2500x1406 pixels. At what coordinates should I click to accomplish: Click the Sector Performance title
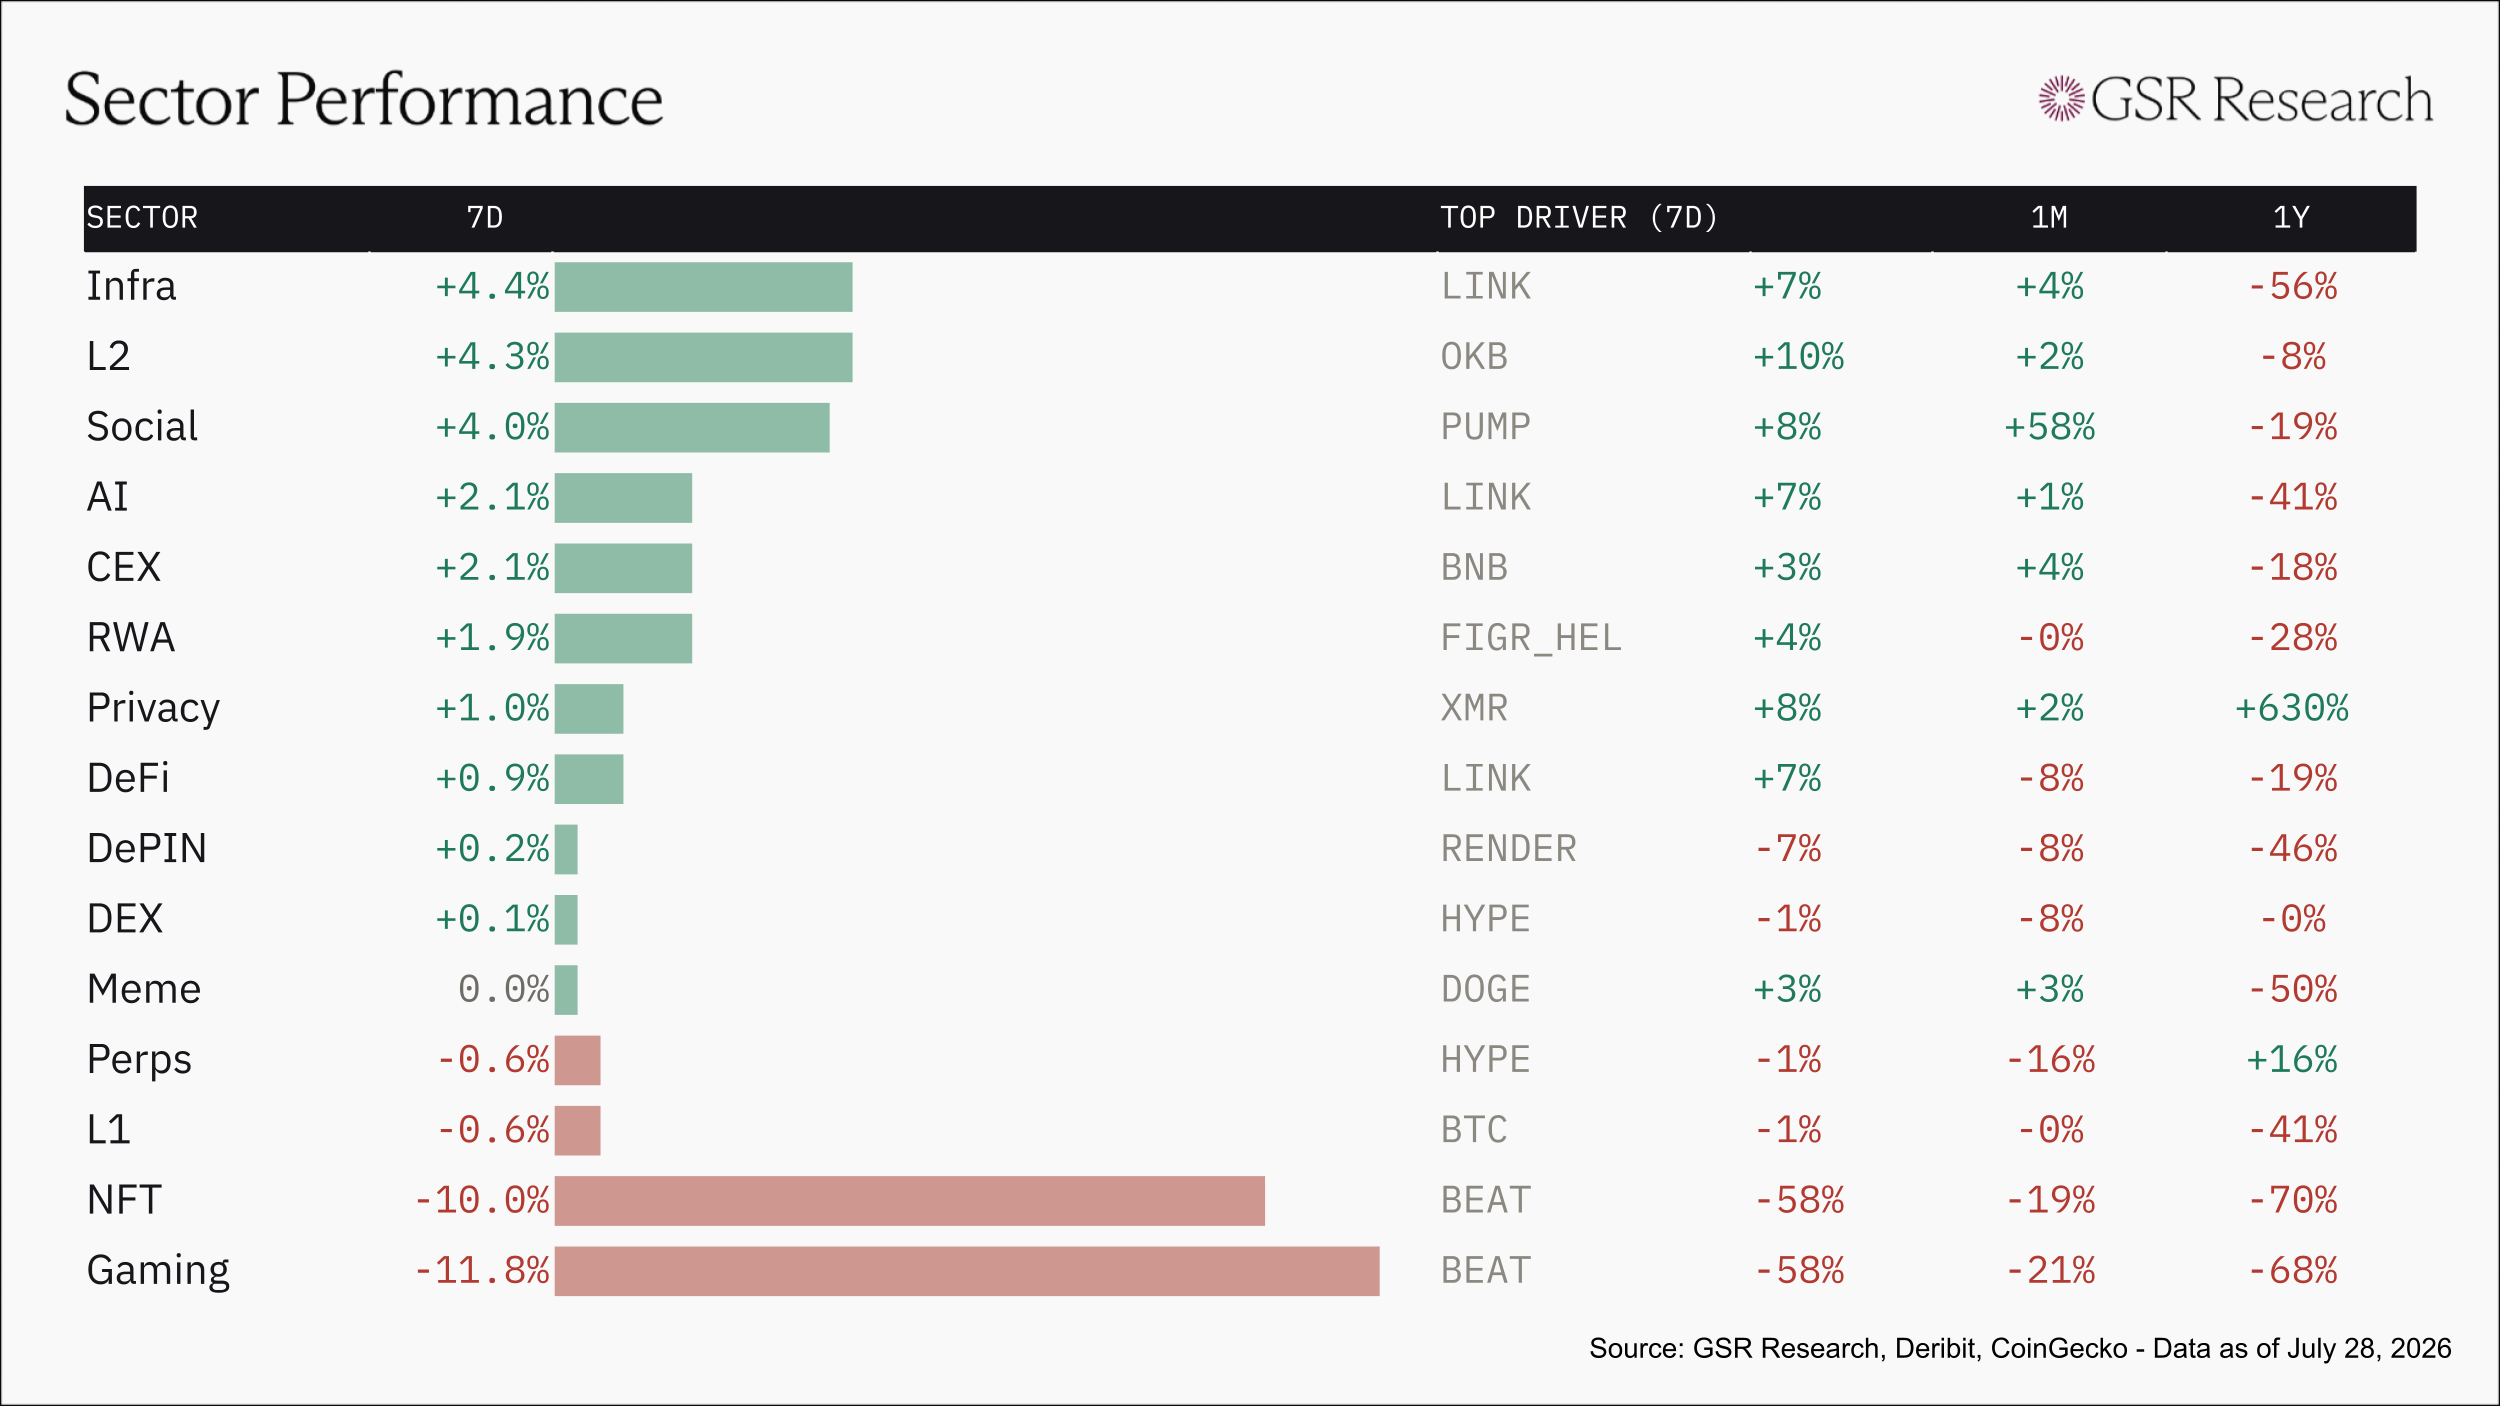pyautogui.click(x=364, y=101)
